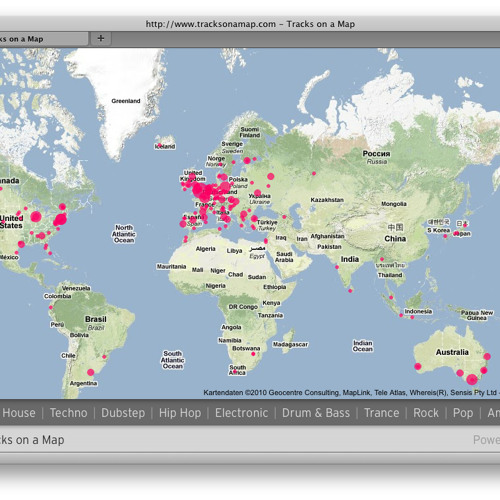Click the track marker in Argentina
This screenshot has height=500, width=500.
pos(91,372)
